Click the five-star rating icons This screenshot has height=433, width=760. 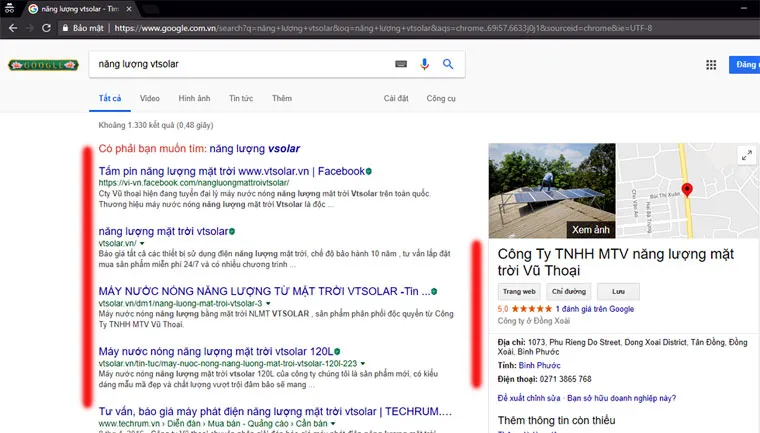[531, 309]
